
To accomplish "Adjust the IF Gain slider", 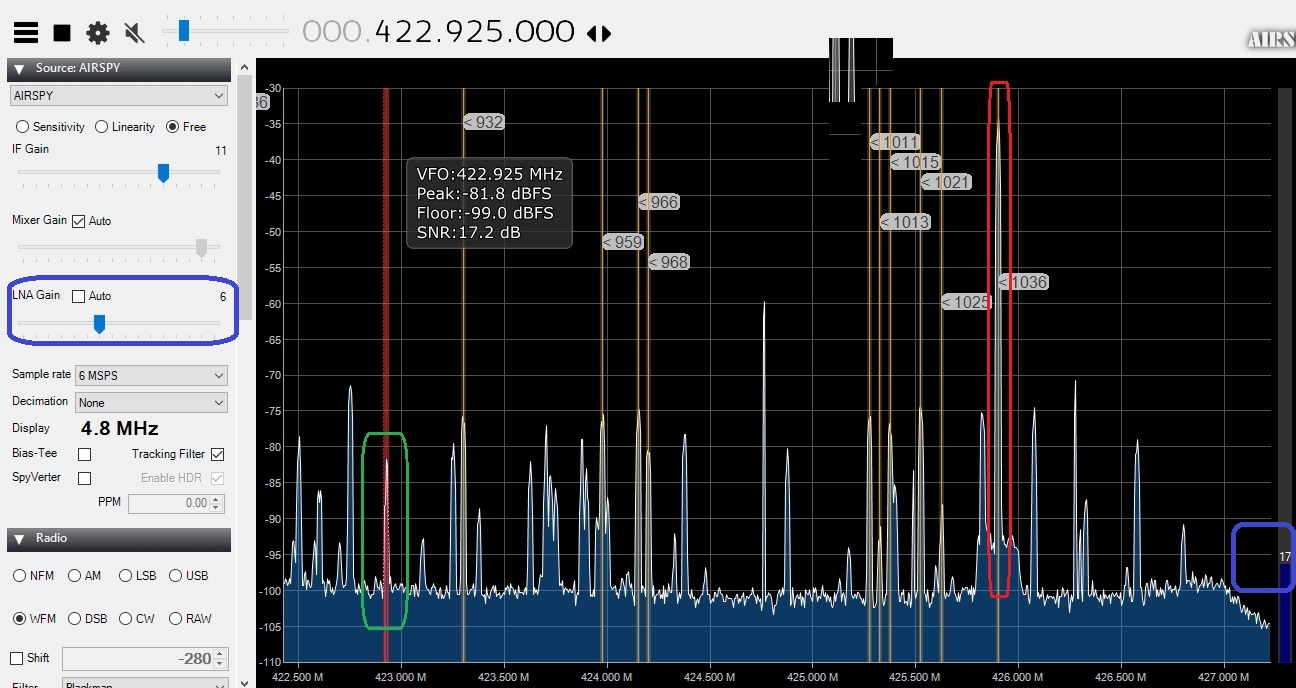I will click(119, 173).
